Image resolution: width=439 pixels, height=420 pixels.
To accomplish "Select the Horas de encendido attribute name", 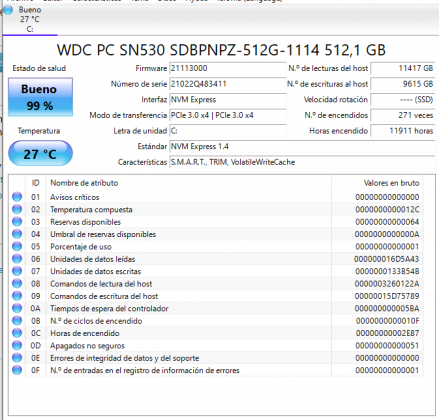I will [x=85, y=333].
